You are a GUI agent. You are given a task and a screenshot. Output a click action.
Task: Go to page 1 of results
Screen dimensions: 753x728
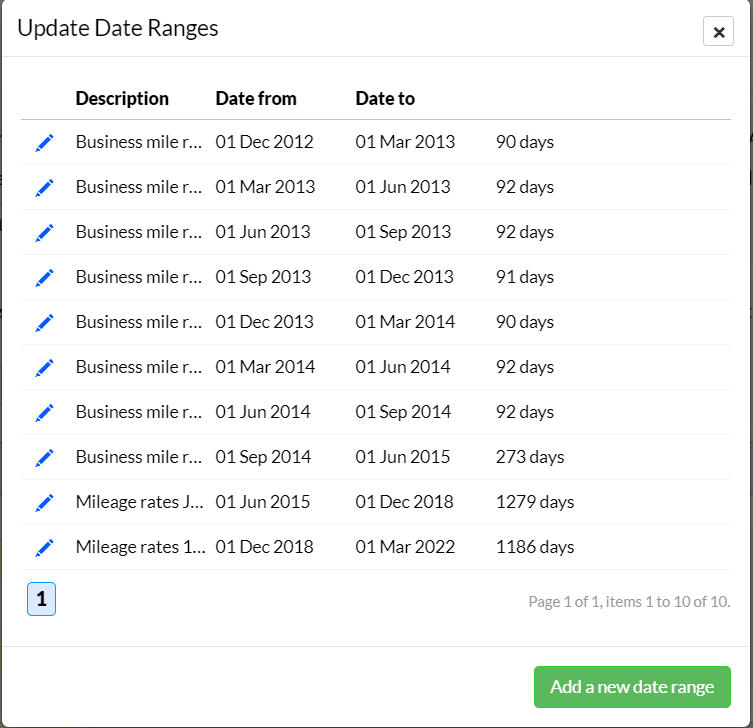(41, 599)
